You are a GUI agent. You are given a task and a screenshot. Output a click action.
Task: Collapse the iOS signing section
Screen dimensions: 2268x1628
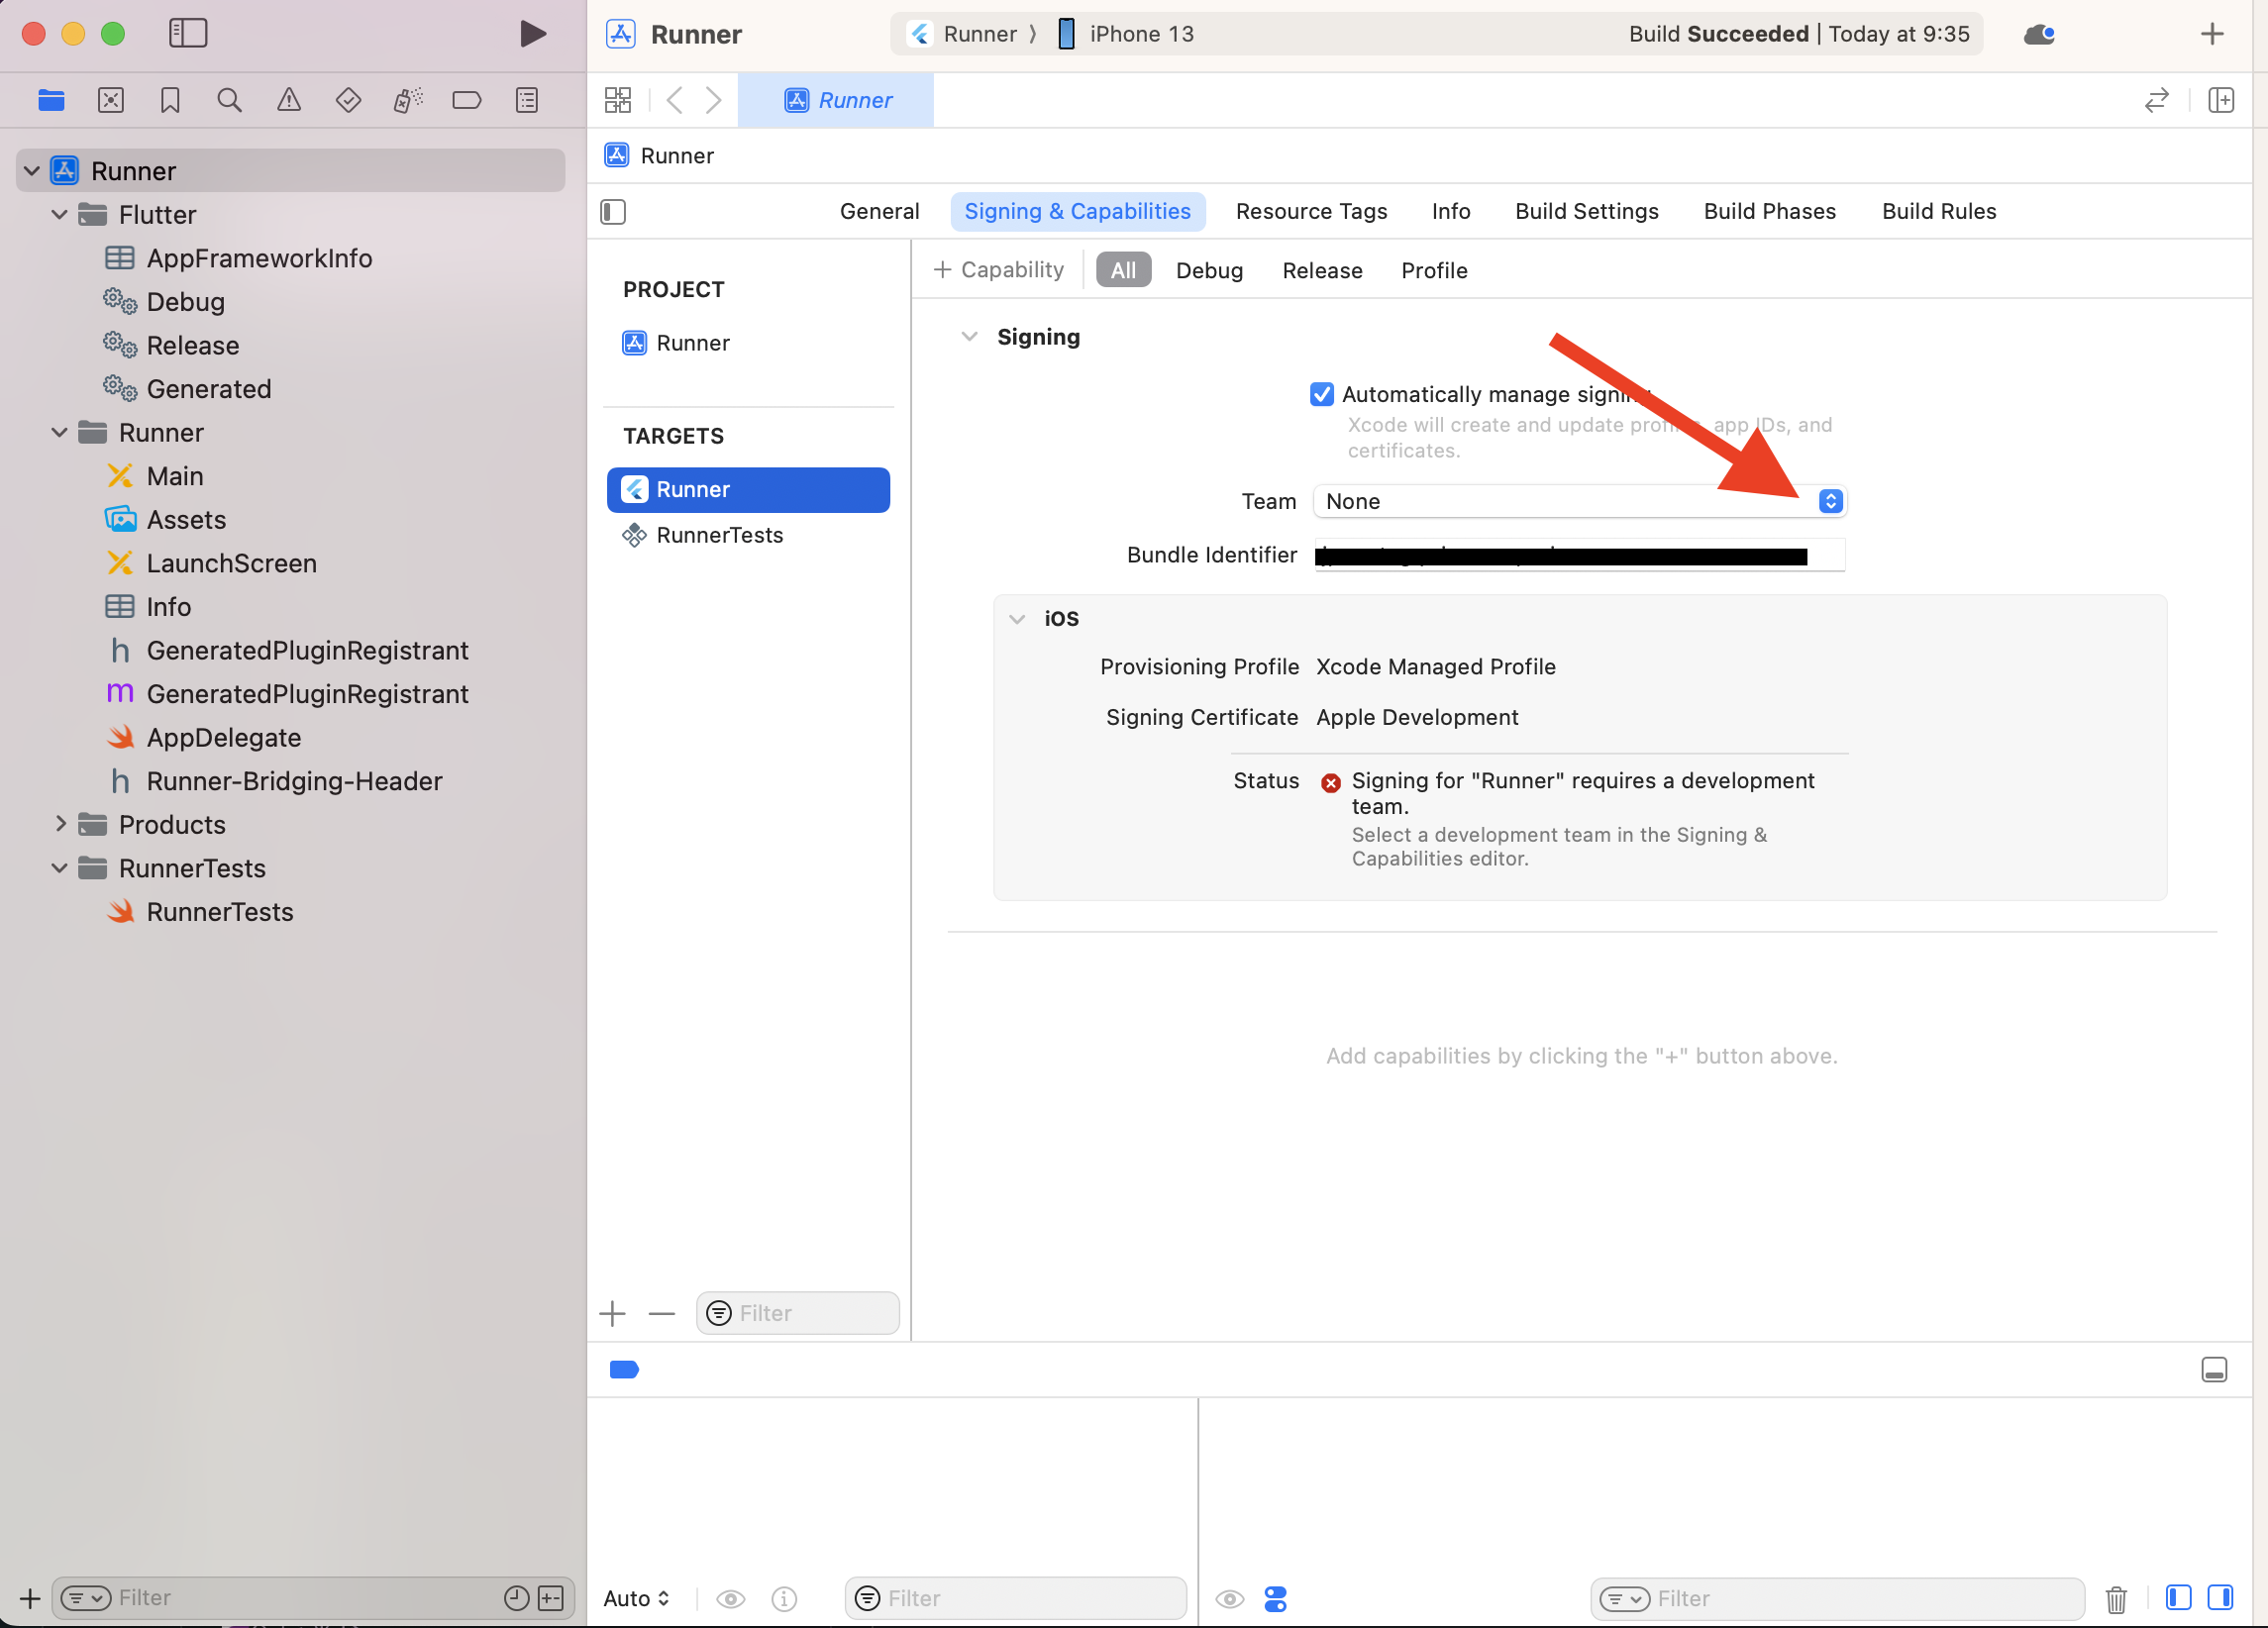(1017, 619)
